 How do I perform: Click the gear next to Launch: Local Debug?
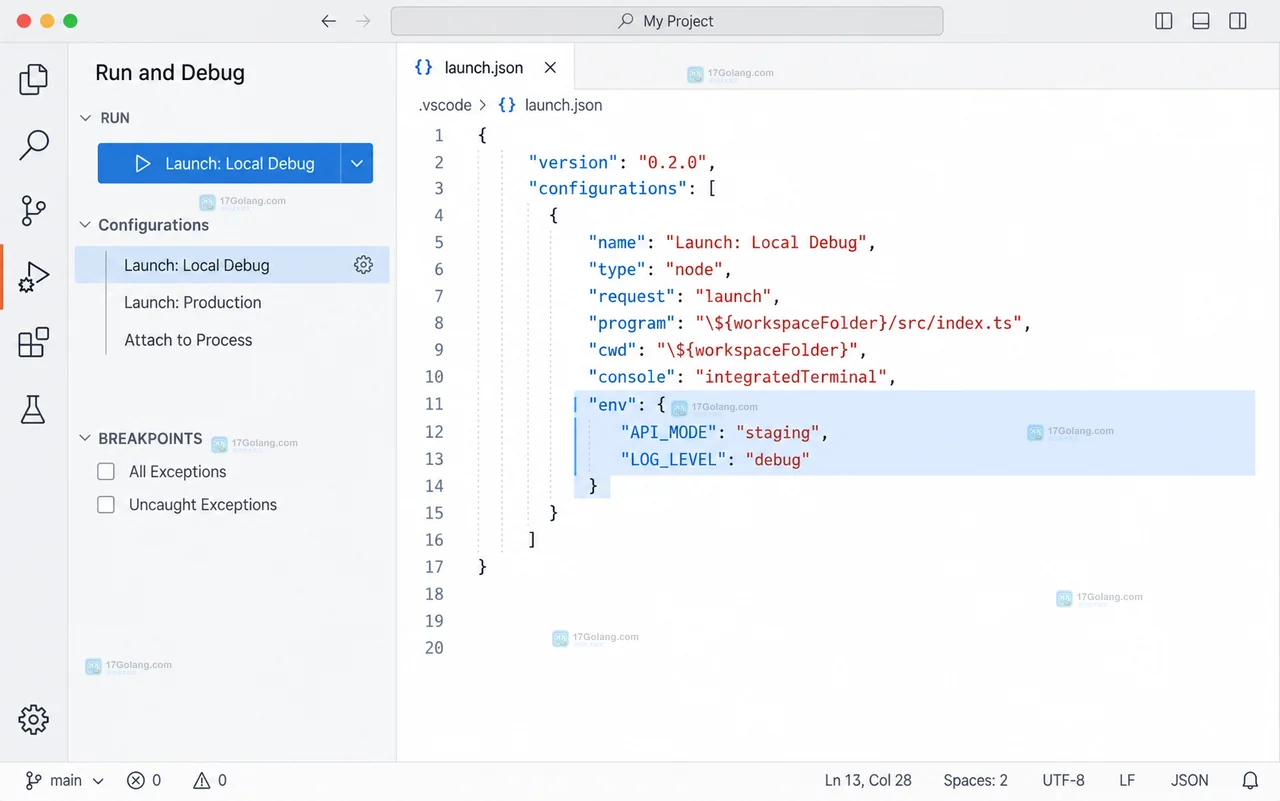[363, 265]
